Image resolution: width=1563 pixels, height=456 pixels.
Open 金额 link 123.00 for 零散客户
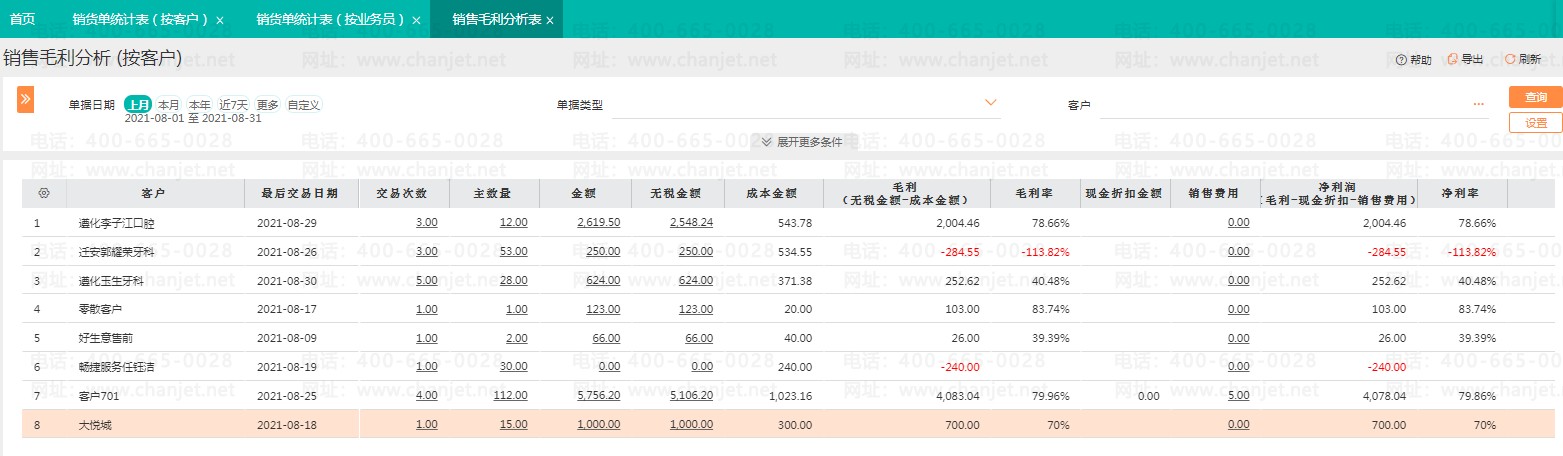pos(603,309)
